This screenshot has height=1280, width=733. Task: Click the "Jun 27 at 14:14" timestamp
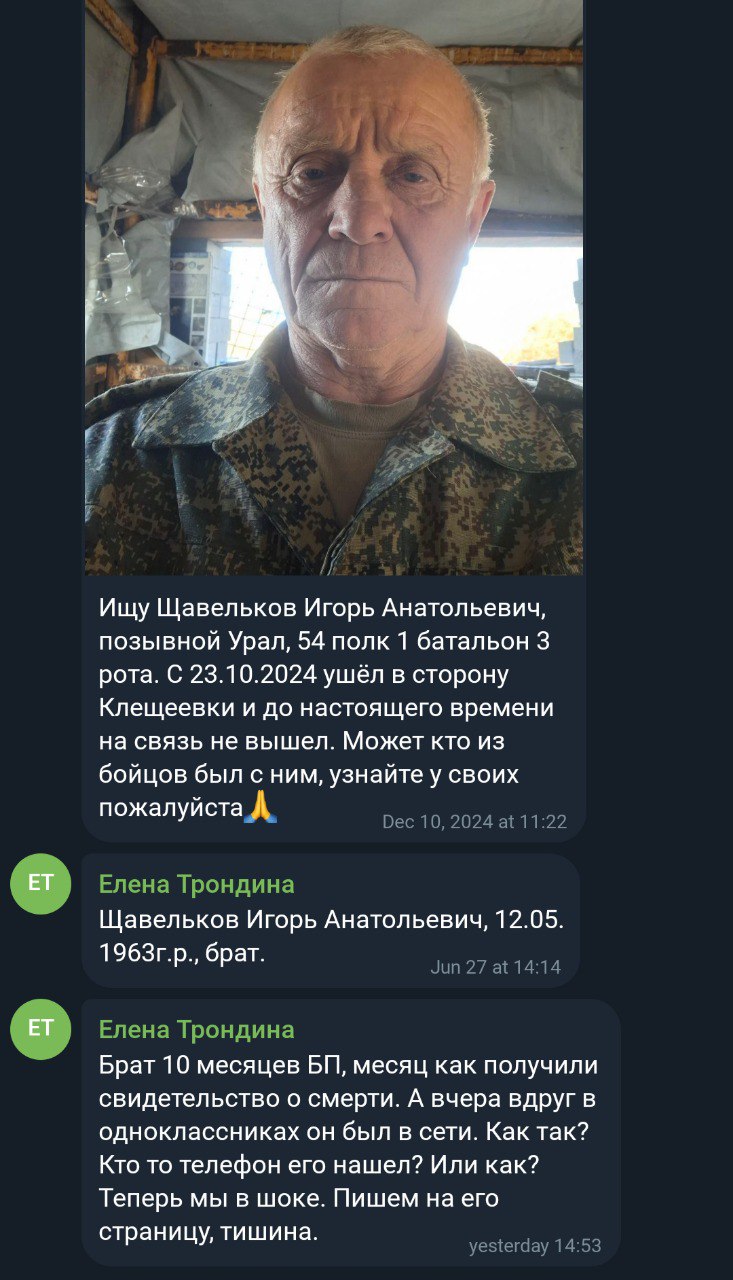[x=495, y=967]
